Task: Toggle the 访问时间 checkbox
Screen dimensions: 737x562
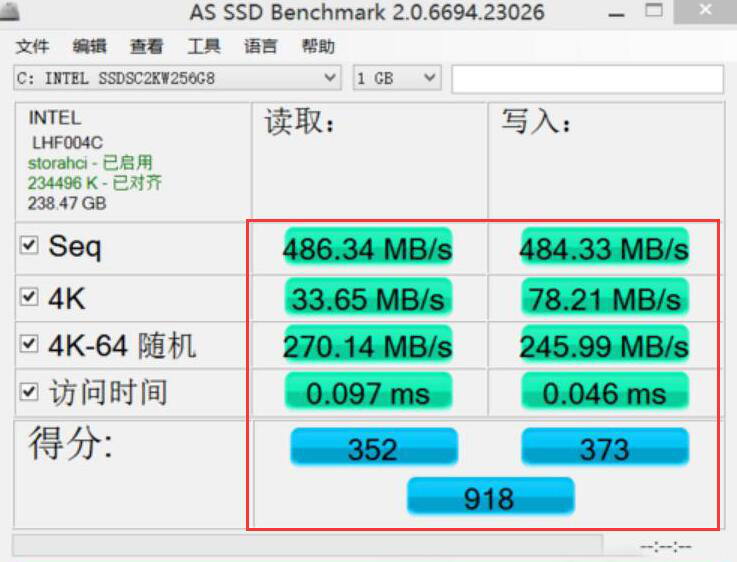Action: (29, 391)
